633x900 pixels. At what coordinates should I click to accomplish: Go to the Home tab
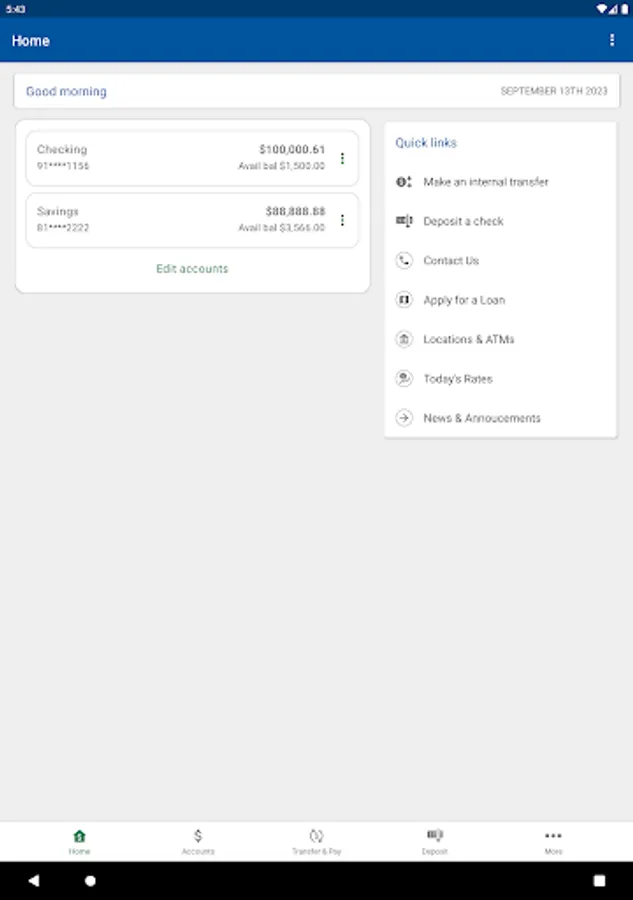tap(79, 841)
